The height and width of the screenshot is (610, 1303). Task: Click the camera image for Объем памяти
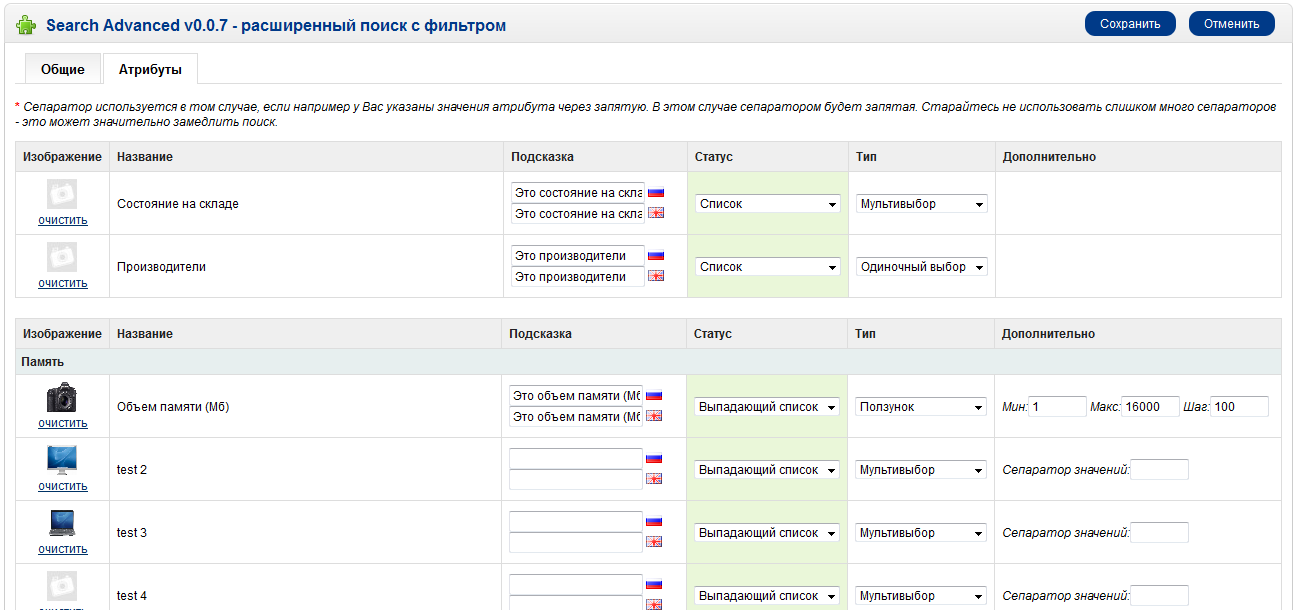coord(62,397)
